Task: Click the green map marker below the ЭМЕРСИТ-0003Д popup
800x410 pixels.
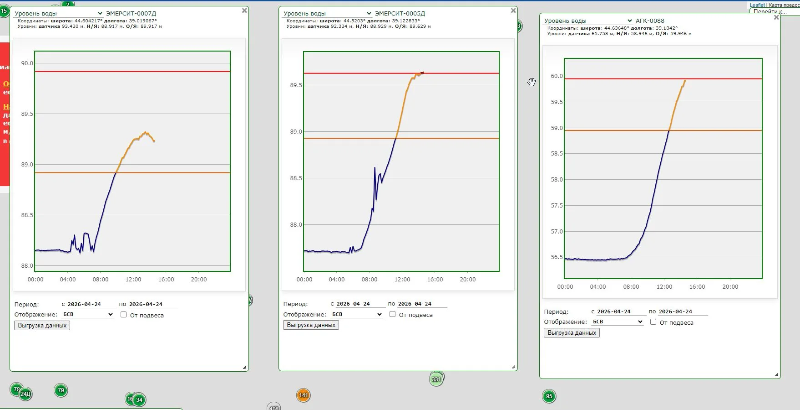Action: tap(436, 378)
